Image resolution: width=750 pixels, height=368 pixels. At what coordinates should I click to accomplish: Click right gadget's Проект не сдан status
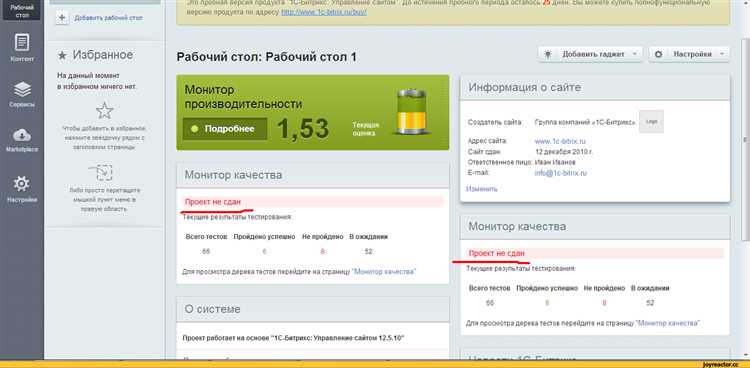[496, 254]
